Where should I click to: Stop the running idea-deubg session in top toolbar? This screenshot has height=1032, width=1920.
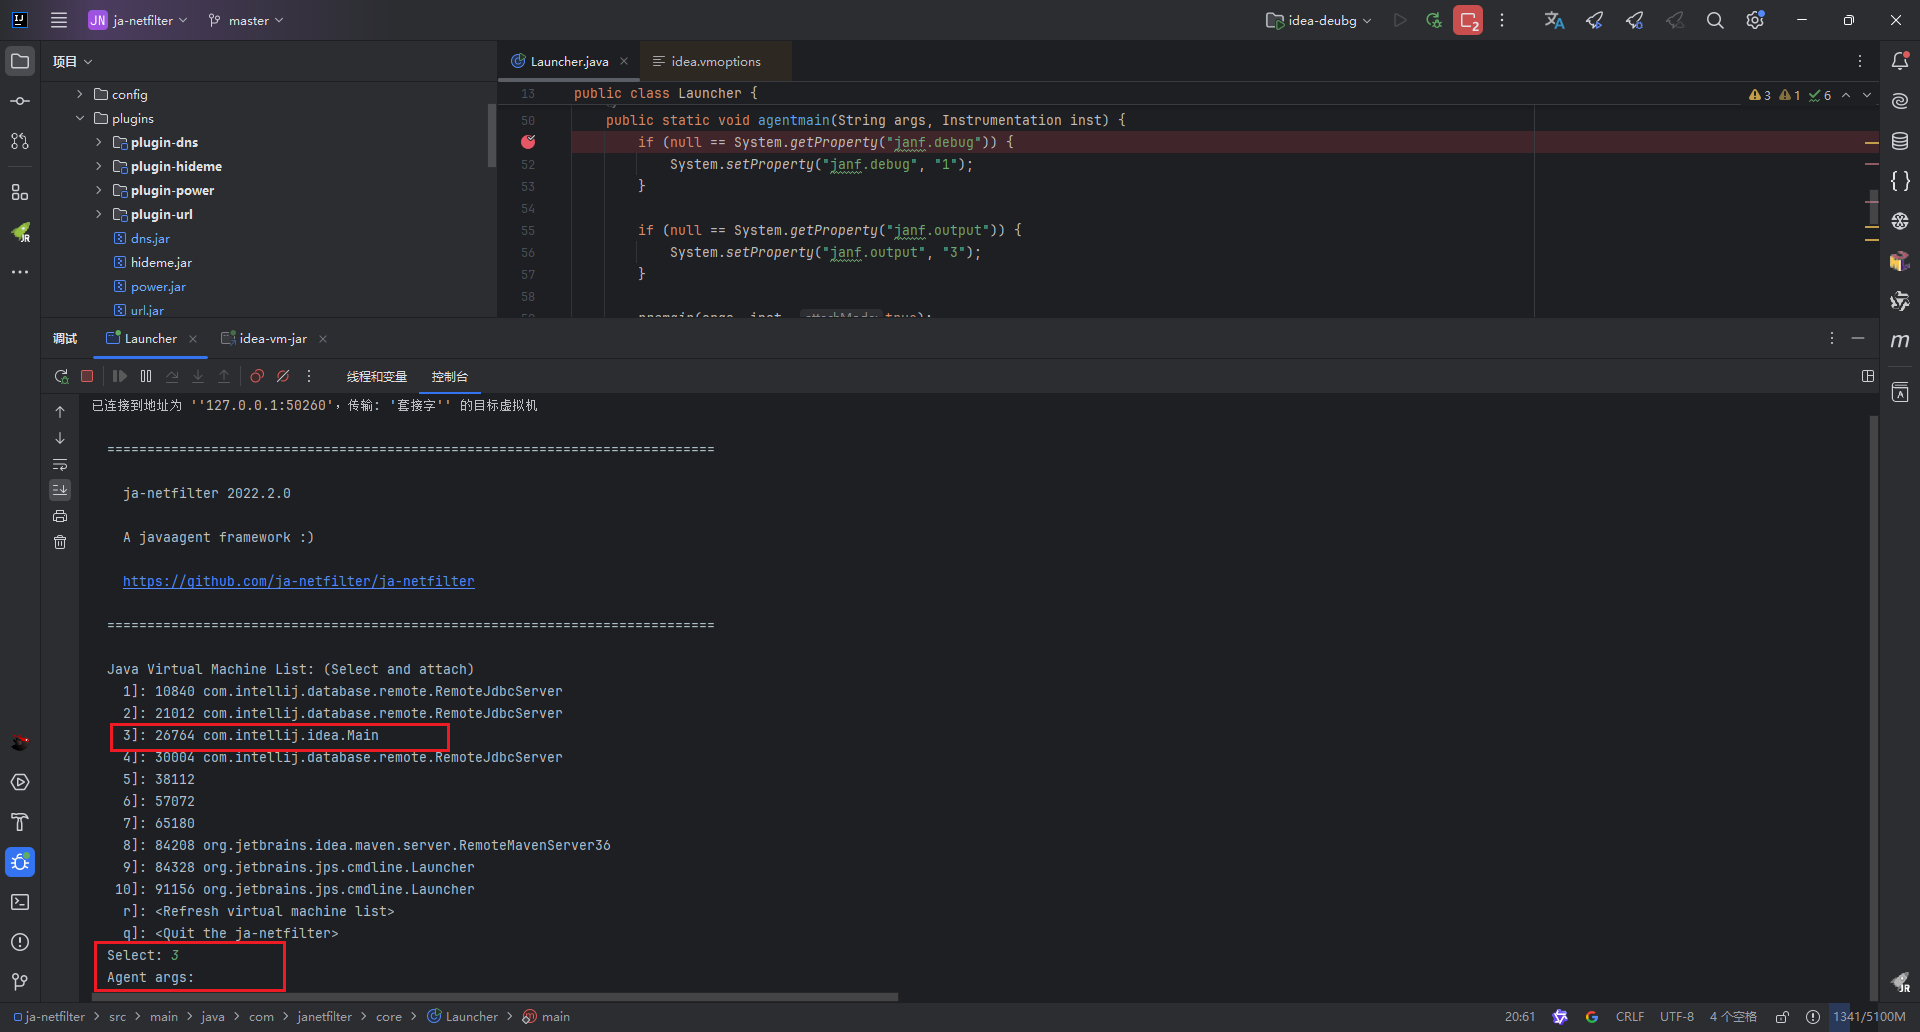click(1468, 20)
